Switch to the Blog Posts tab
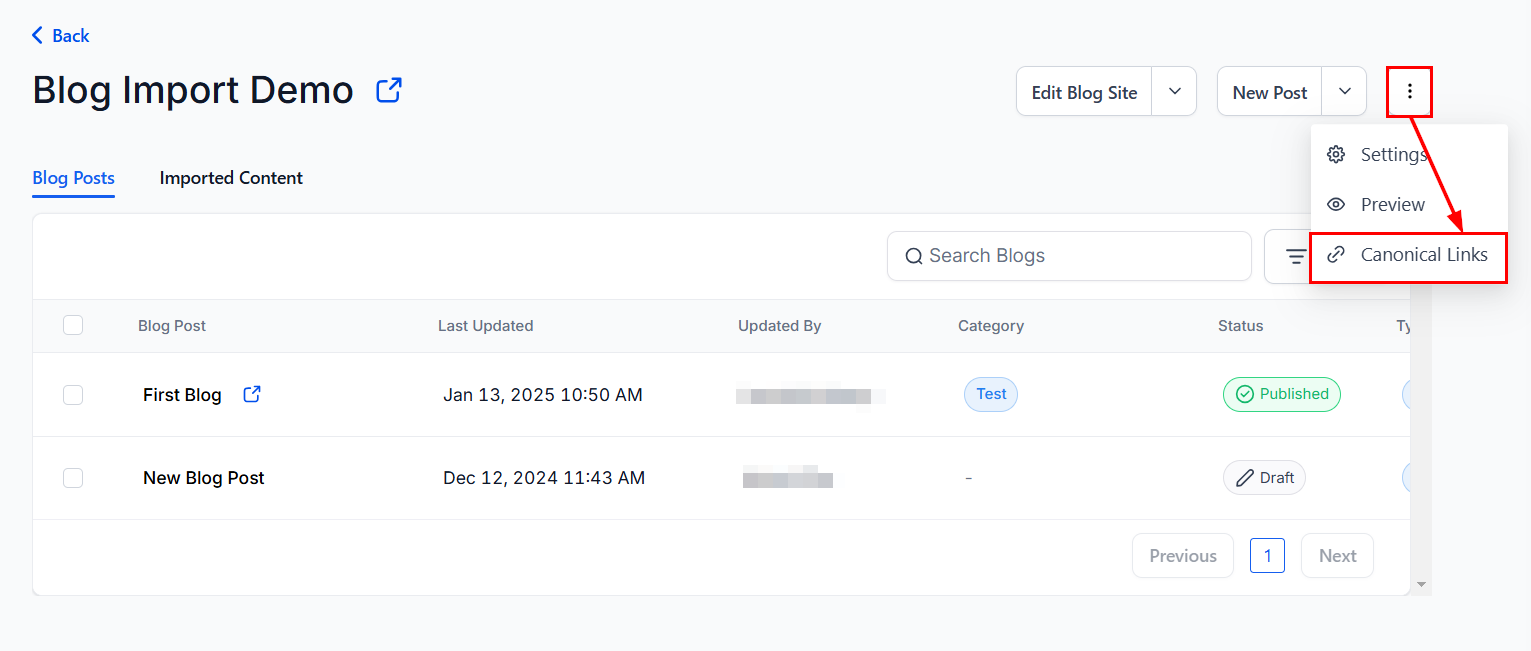This screenshot has height=651, width=1531. (74, 178)
